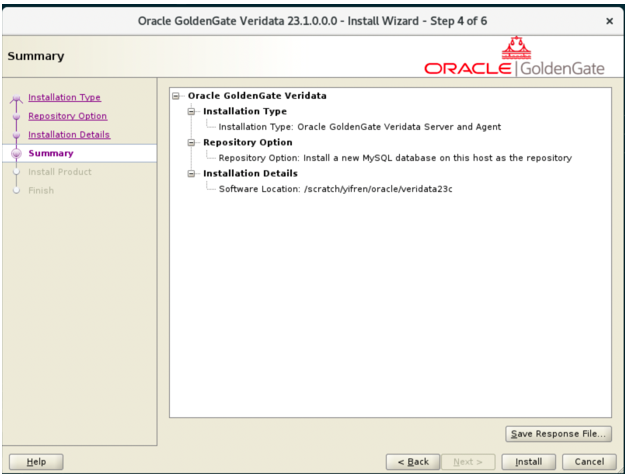The width and height of the screenshot is (625, 475).
Task: Go back with the Back button
Action: [x=413, y=462]
